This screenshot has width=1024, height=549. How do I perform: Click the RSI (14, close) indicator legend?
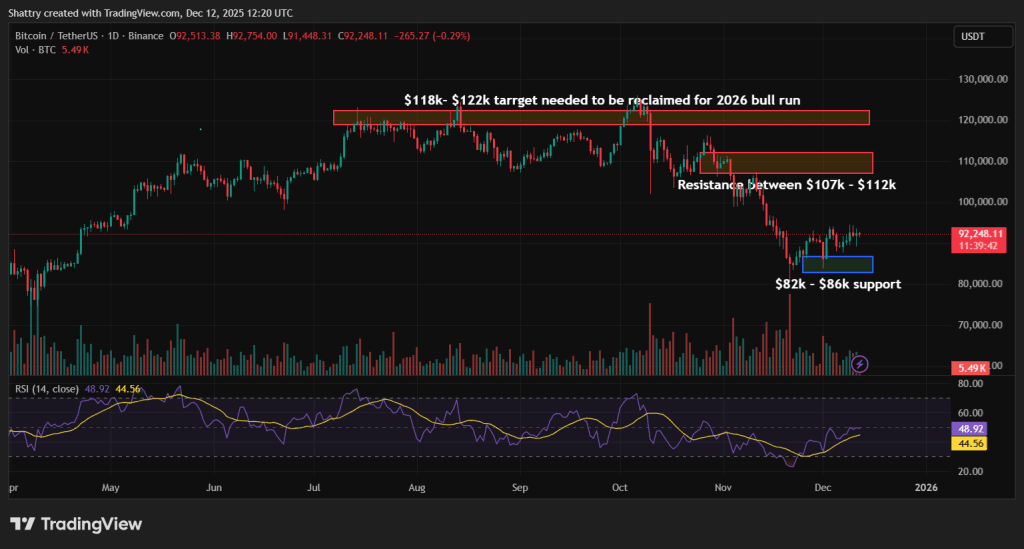click(x=47, y=389)
